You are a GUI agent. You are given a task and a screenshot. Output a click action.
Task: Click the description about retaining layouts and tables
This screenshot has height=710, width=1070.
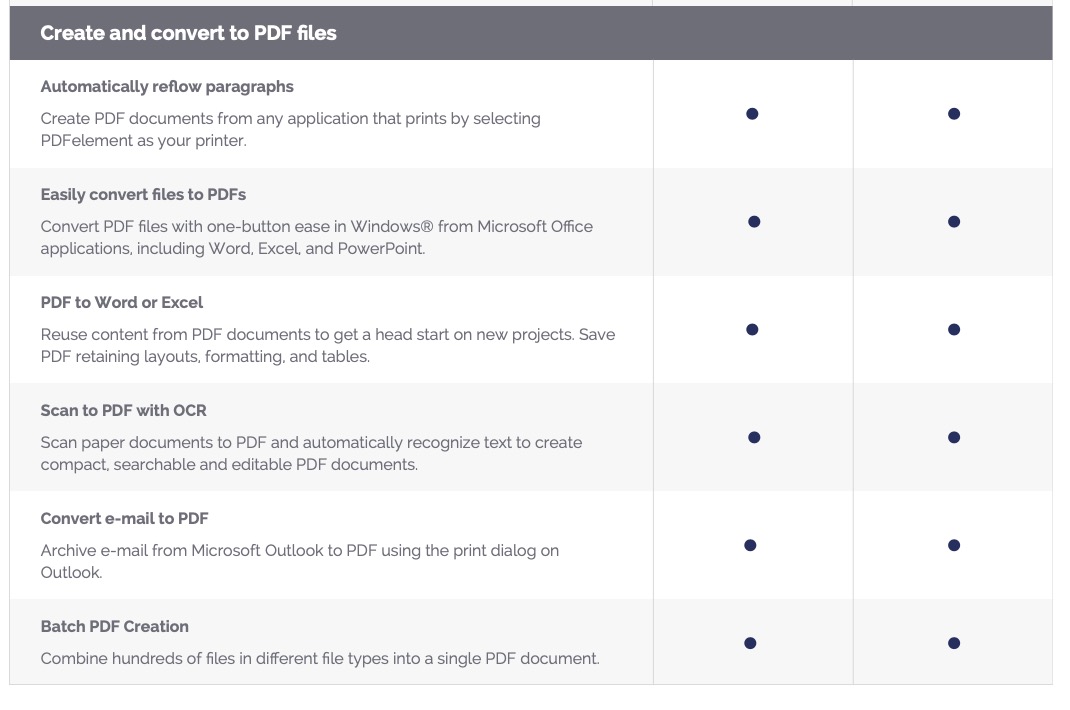coord(327,345)
